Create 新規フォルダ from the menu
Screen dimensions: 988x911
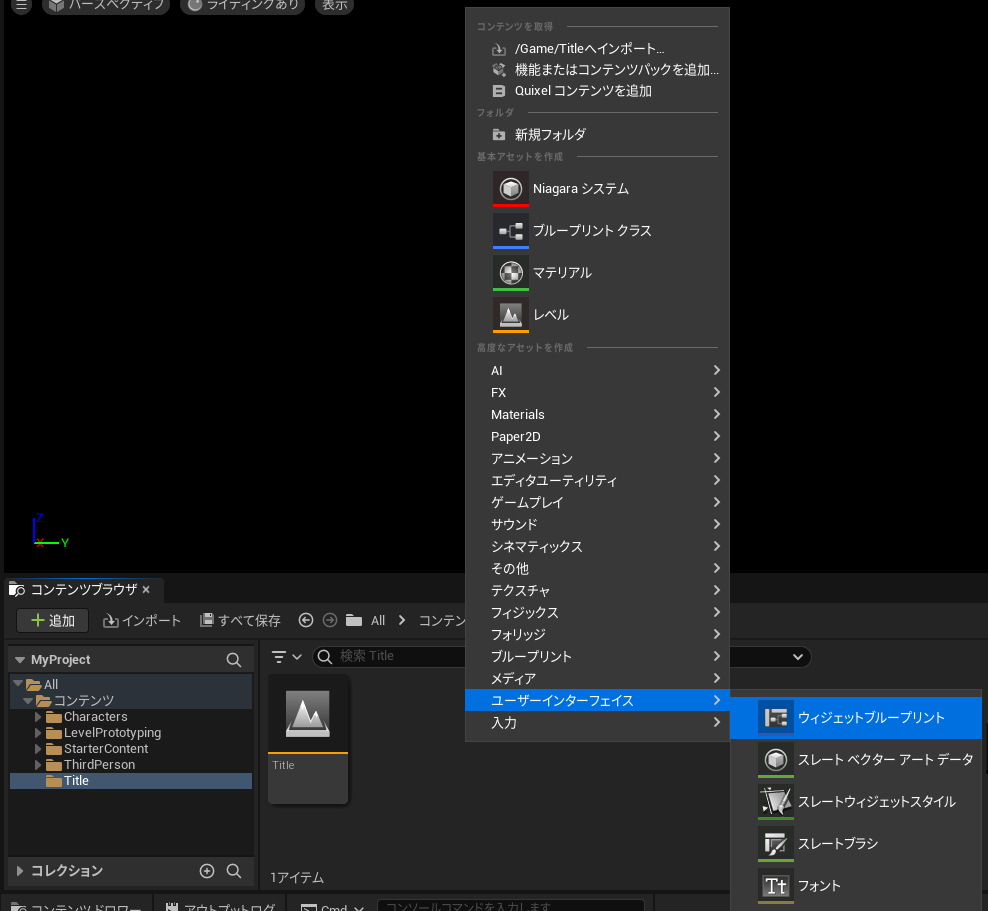click(597, 135)
